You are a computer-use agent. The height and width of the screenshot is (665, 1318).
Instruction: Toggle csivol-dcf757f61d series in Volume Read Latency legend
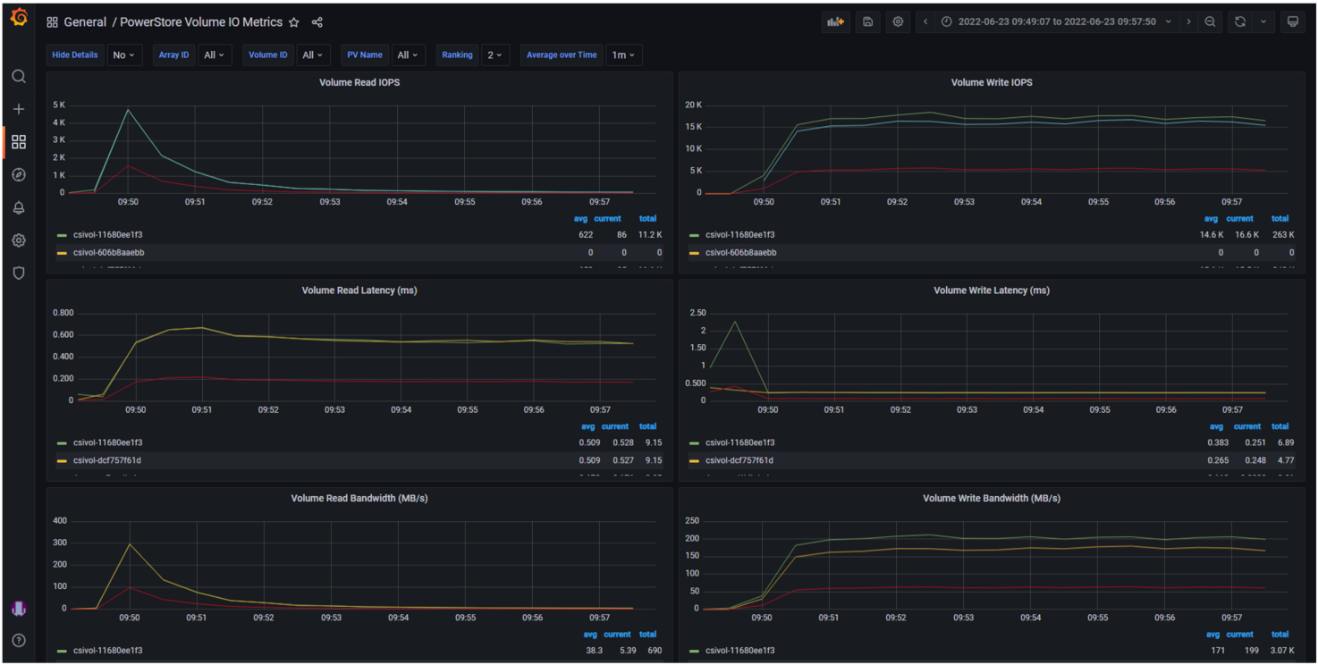[x=110, y=461]
